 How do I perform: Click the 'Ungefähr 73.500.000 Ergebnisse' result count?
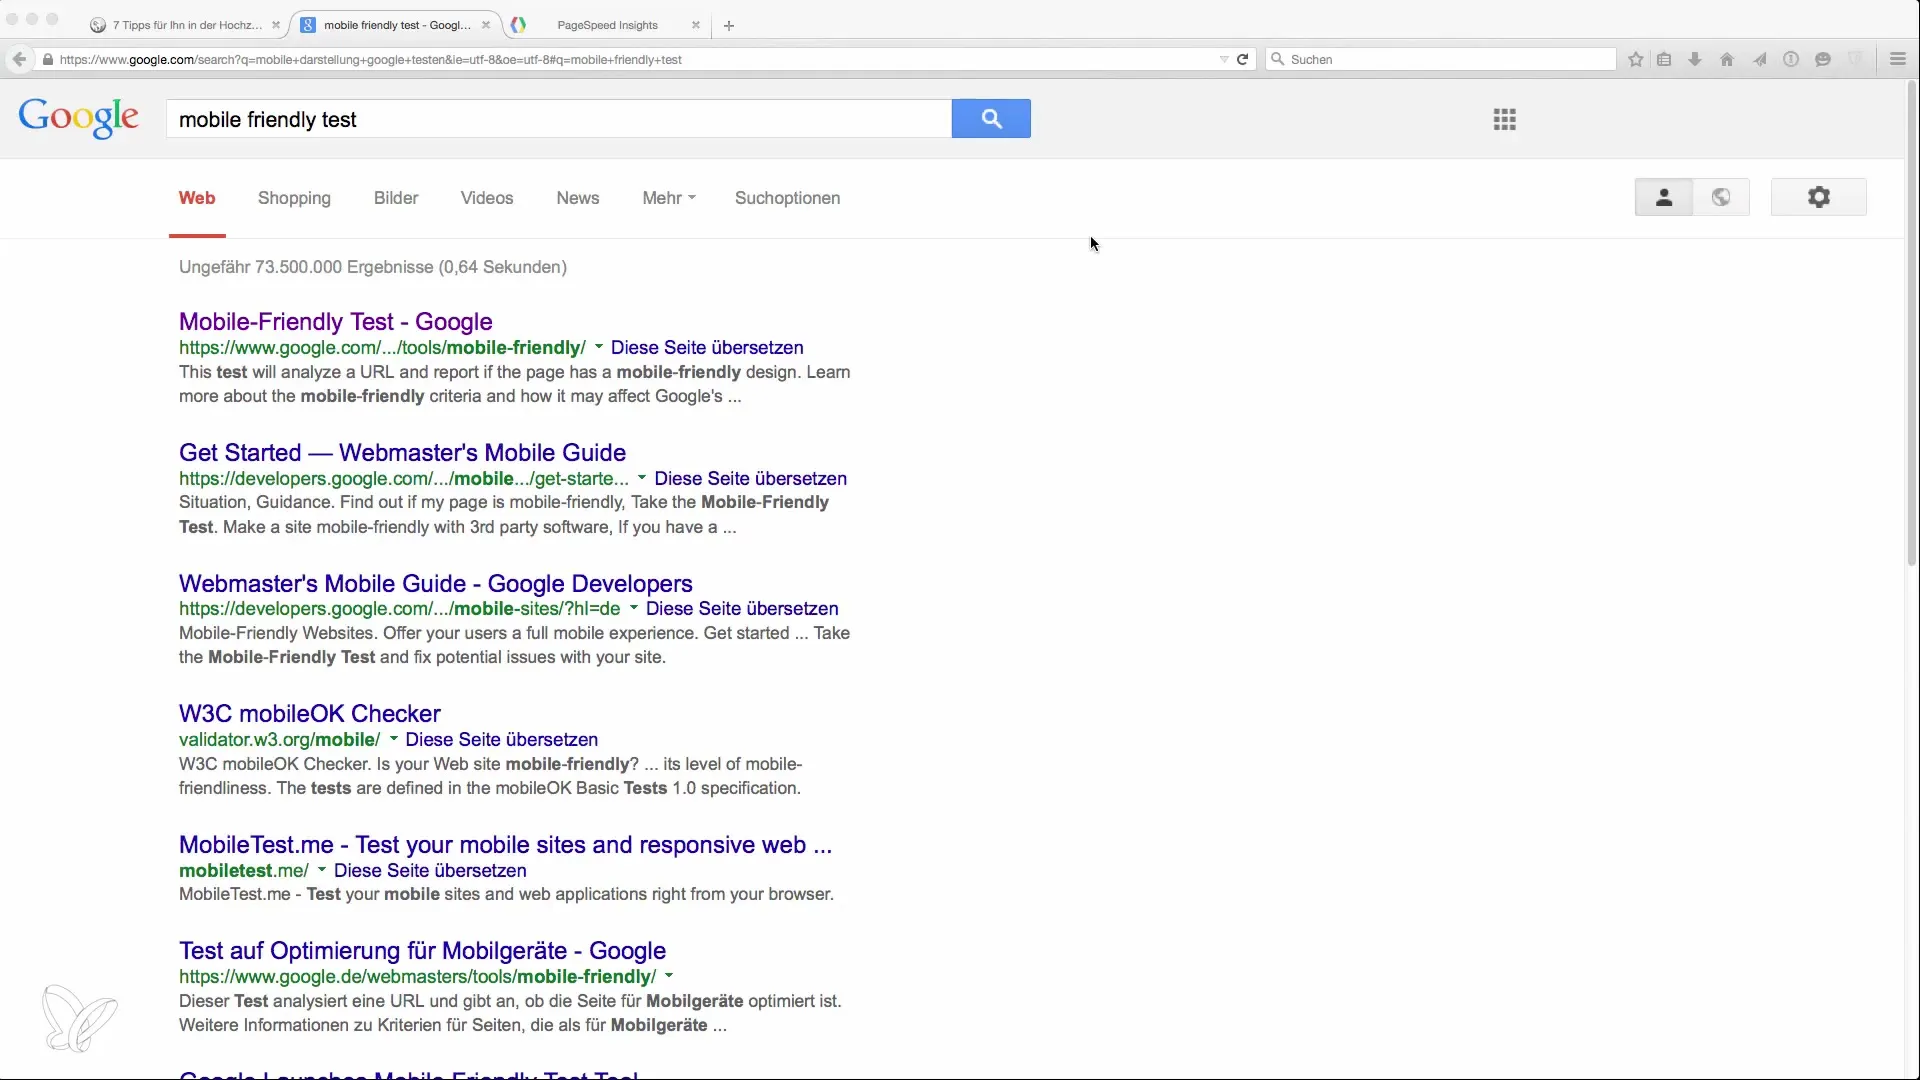[373, 267]
